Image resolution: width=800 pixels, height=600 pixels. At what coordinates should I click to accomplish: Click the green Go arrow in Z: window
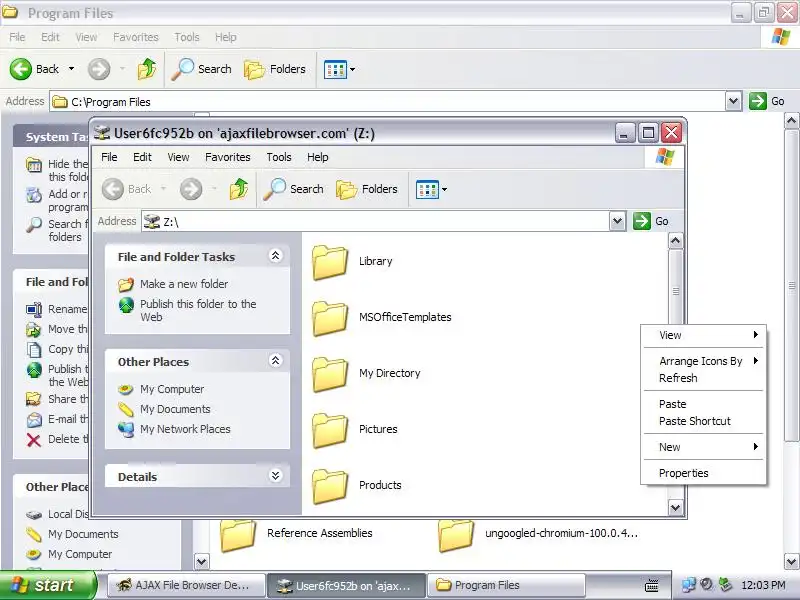point(642,221)
